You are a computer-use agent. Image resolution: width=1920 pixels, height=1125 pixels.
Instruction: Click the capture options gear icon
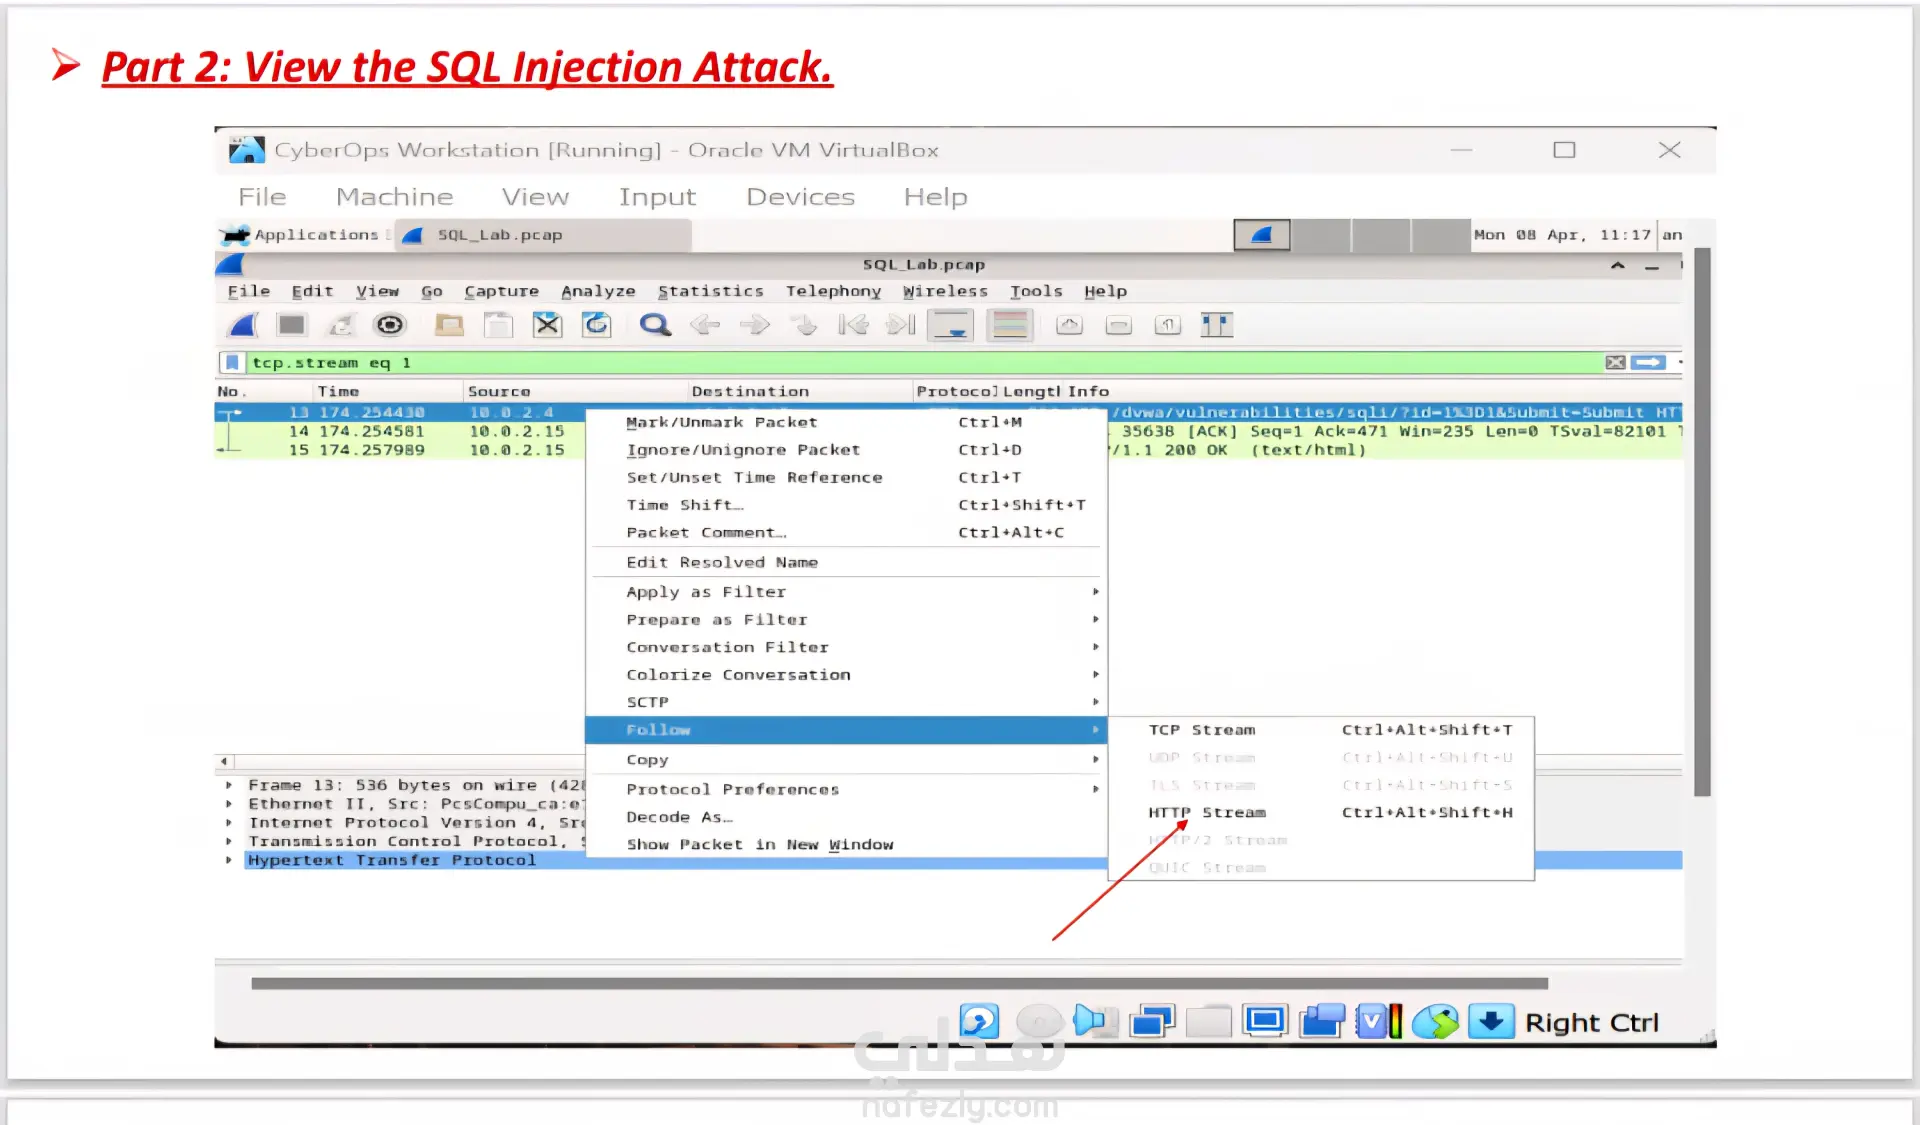click(389, 325)
